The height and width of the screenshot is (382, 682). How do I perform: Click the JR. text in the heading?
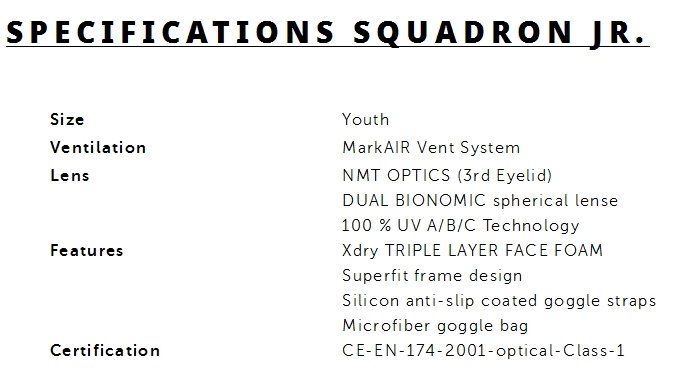click(x=618, y=33)
